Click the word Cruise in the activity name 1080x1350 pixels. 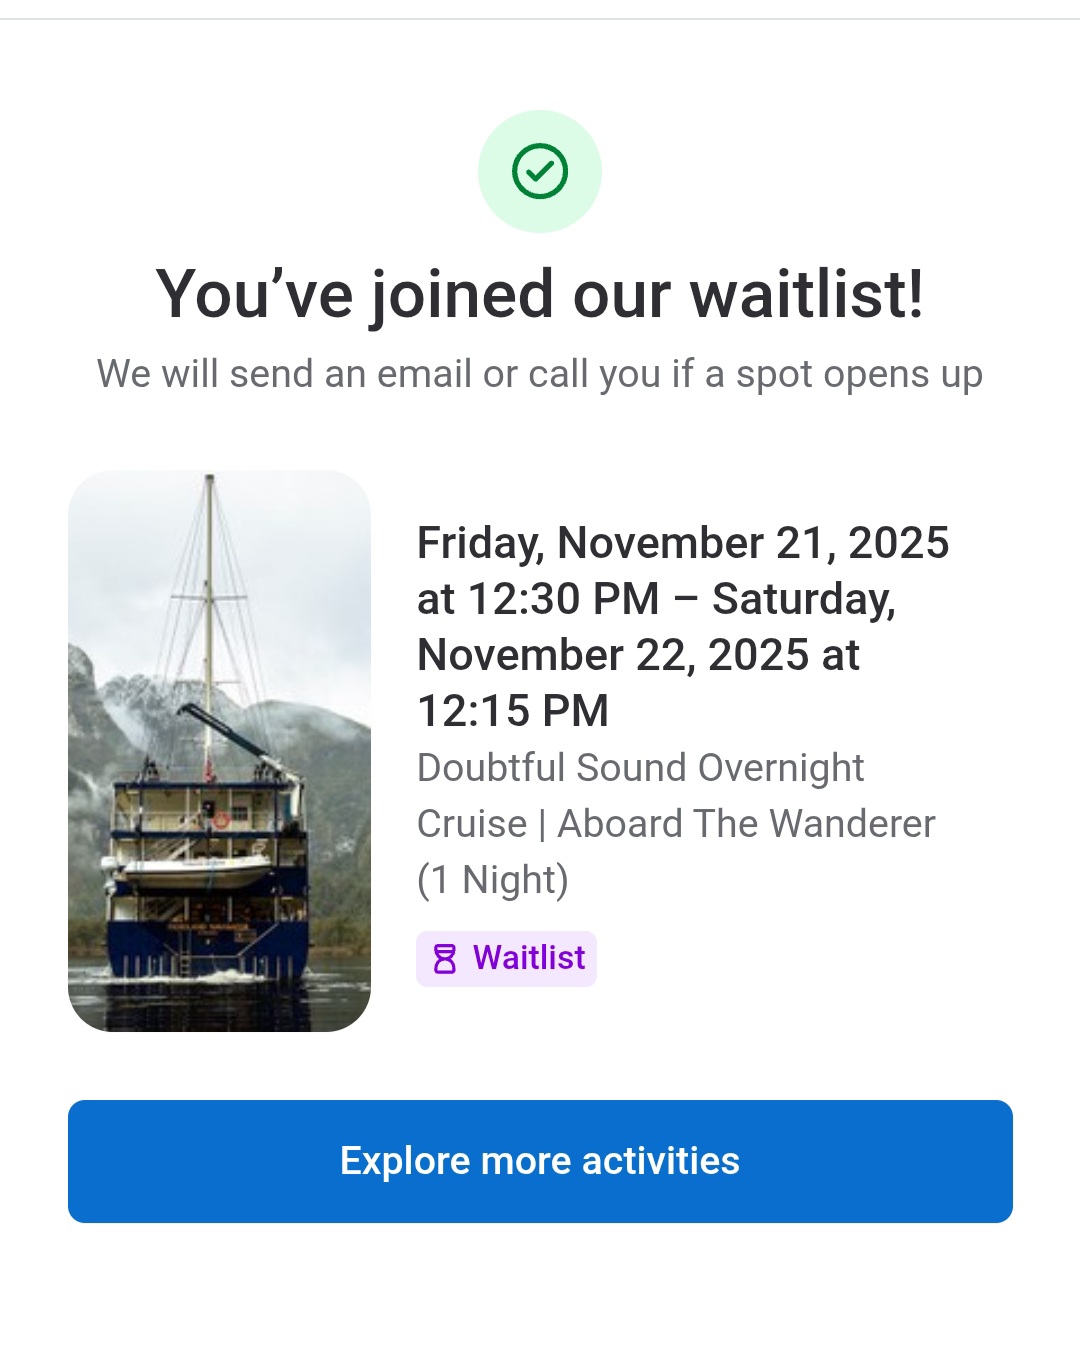472,824
